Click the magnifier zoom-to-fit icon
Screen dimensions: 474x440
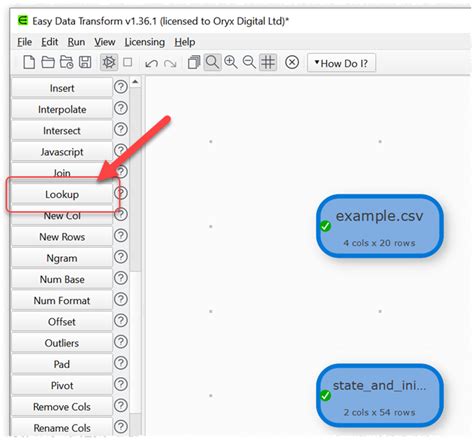point(212,62)
